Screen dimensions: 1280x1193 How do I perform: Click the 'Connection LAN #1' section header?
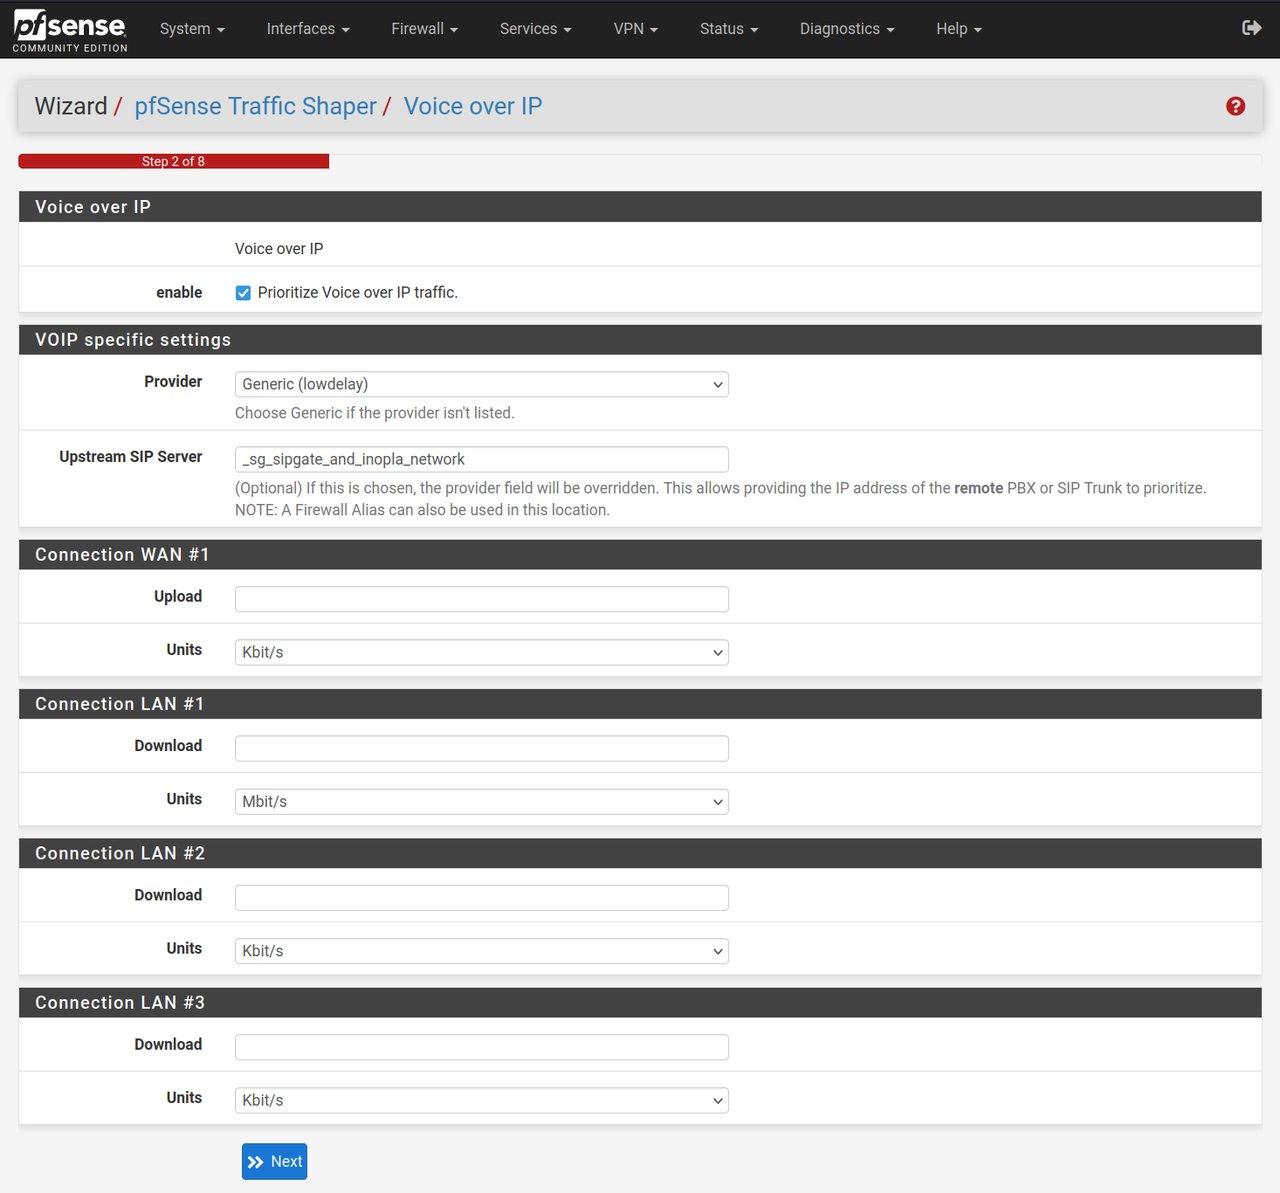(x=640, y=704)
